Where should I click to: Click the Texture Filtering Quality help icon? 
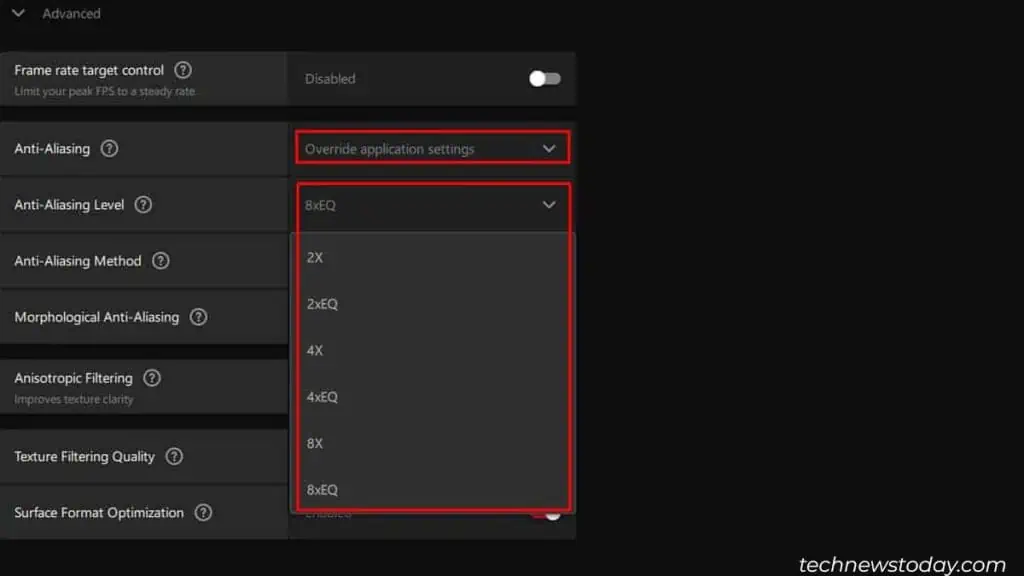coord(173,456)
